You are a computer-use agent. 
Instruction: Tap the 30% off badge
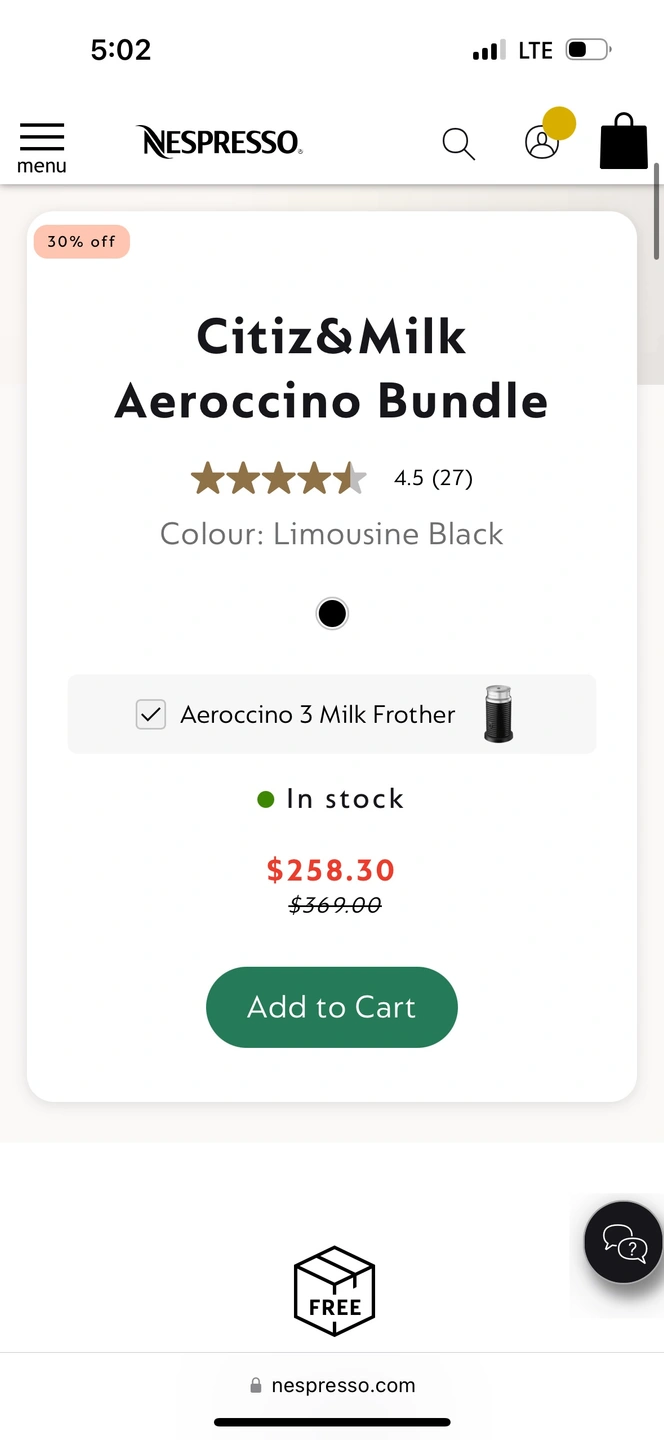click(81, 241)
